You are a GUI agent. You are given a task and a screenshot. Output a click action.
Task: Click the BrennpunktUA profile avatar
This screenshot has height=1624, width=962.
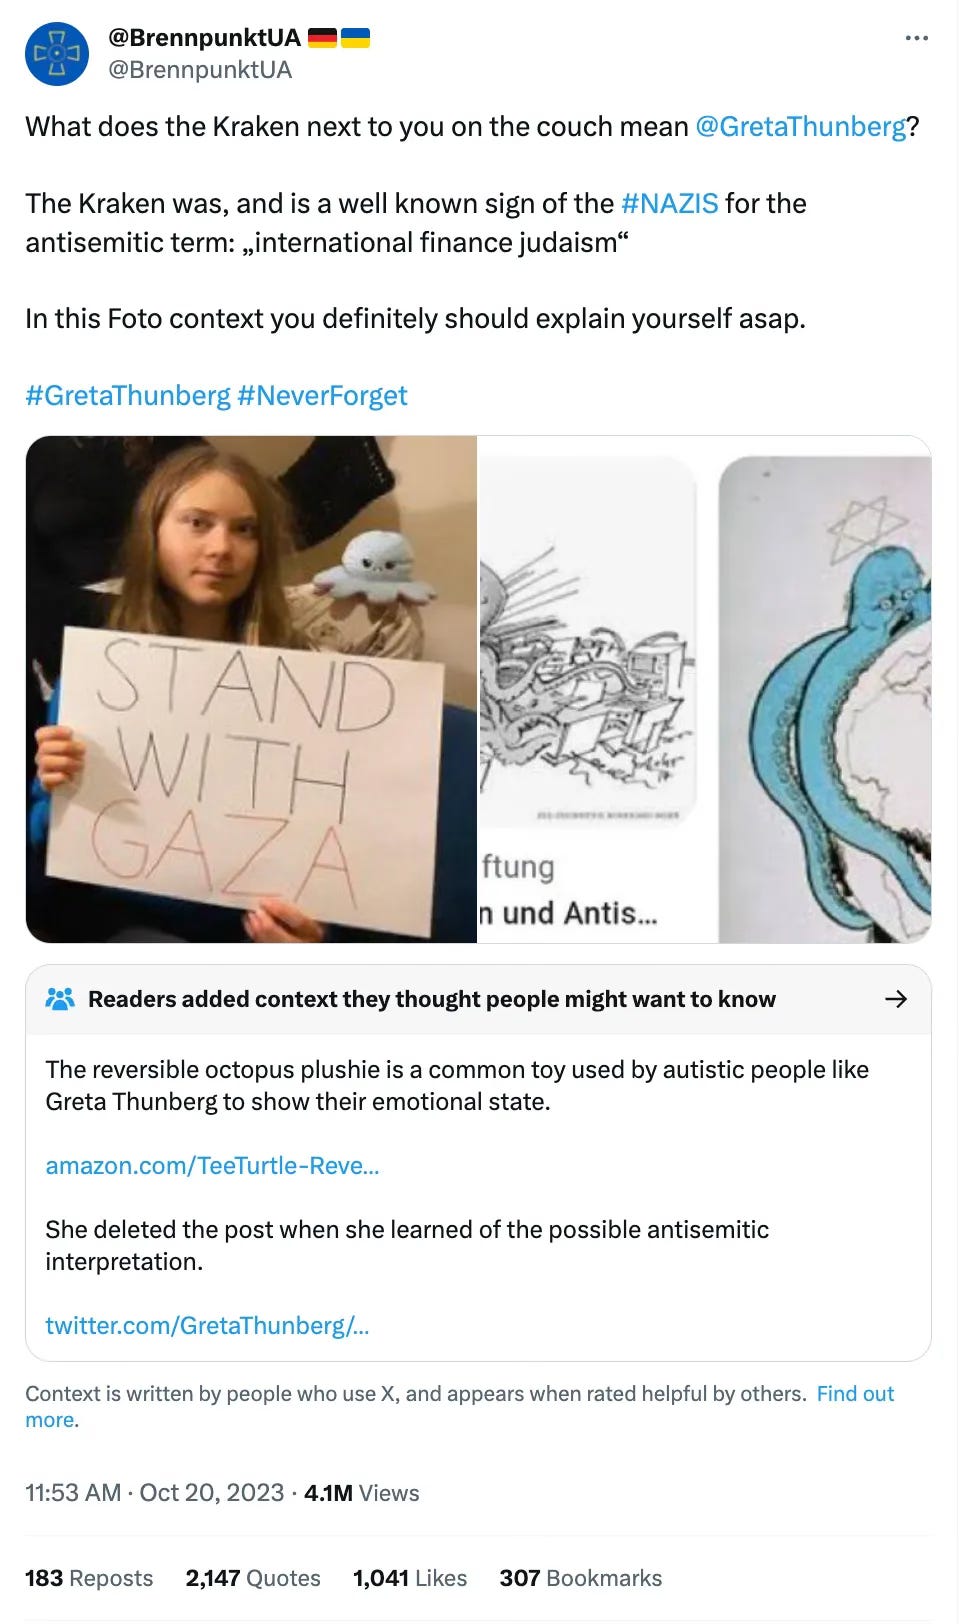click(56, 54)
